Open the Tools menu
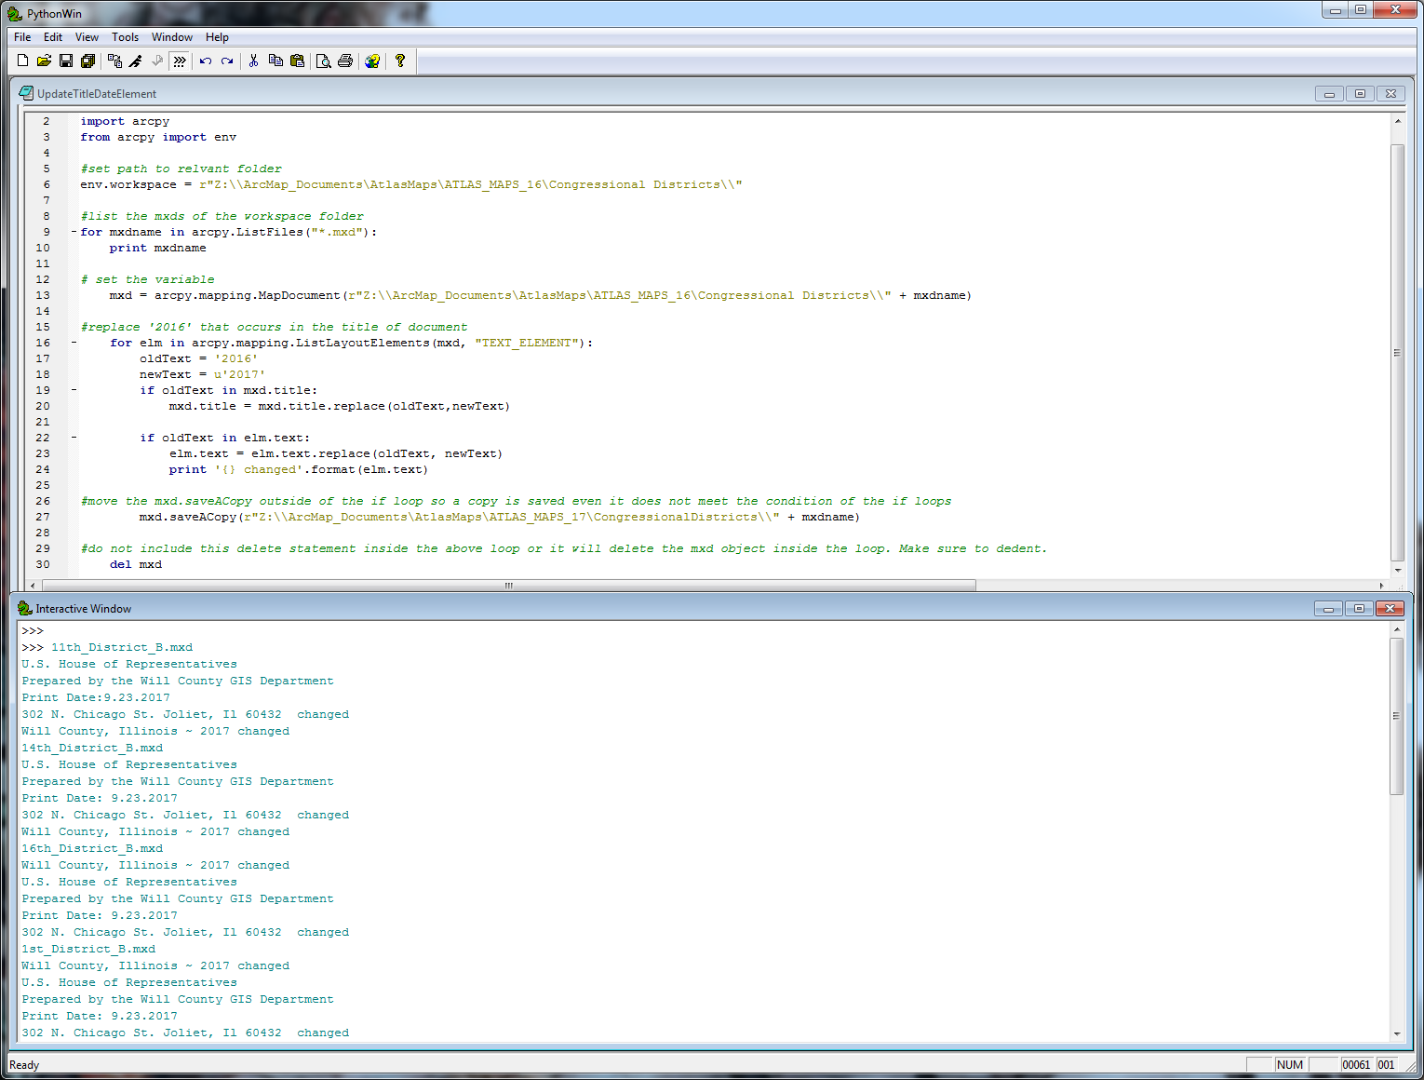This screenshot has height=1080, width=1424. (x=125, y=37)
